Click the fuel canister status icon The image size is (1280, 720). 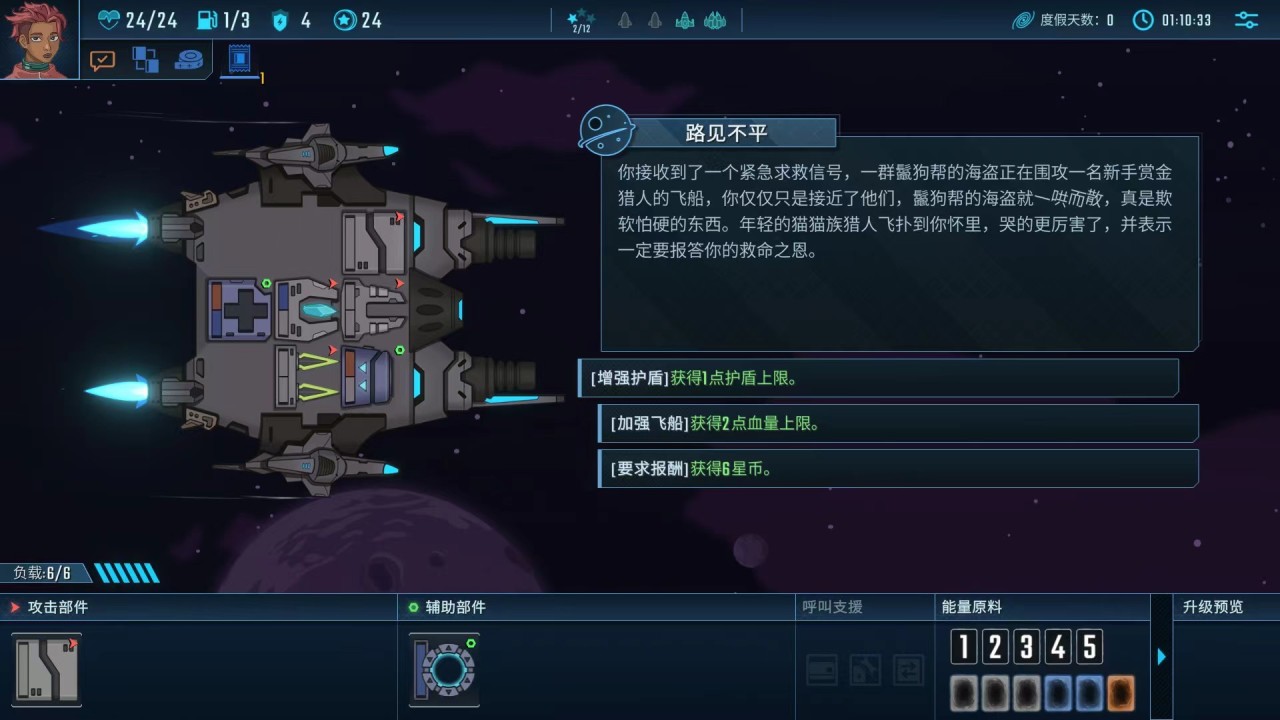pyautogui.click(x=207, y=20)
